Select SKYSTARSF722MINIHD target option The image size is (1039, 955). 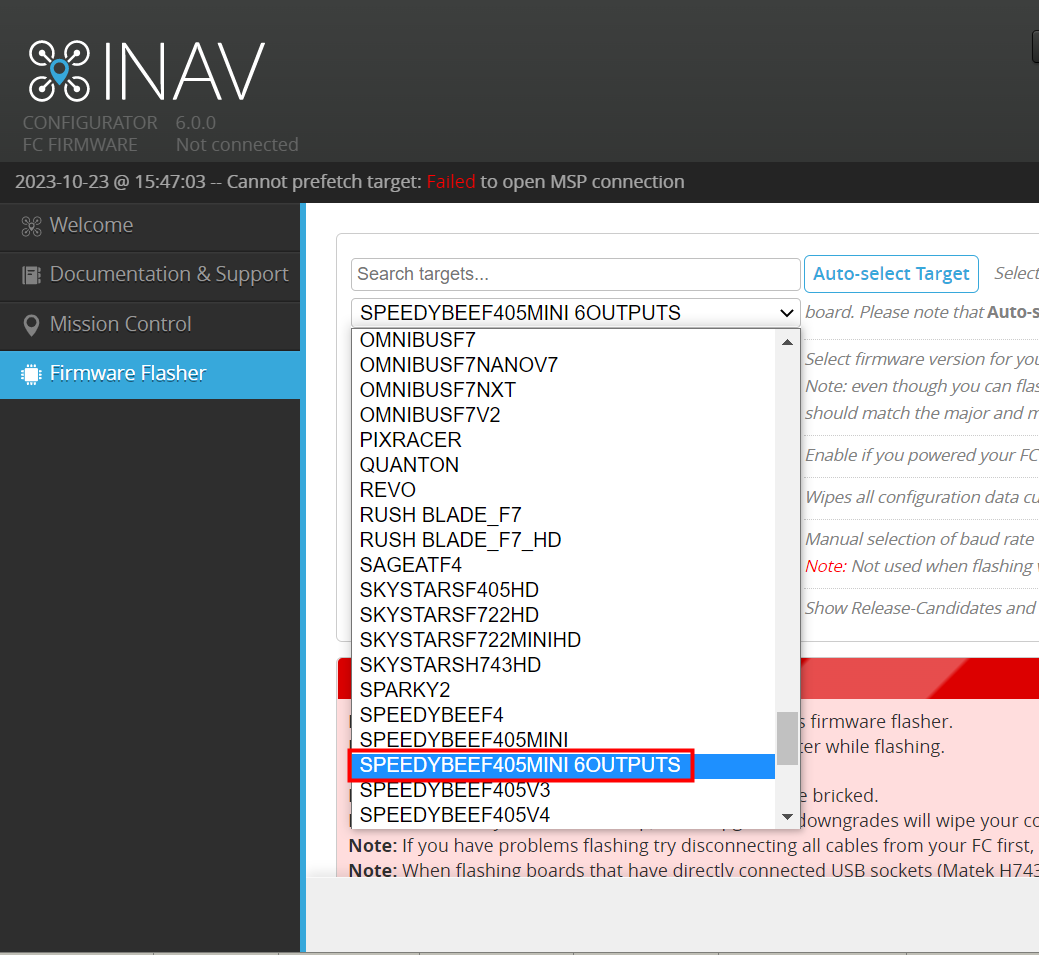click(x=564, y=640)
